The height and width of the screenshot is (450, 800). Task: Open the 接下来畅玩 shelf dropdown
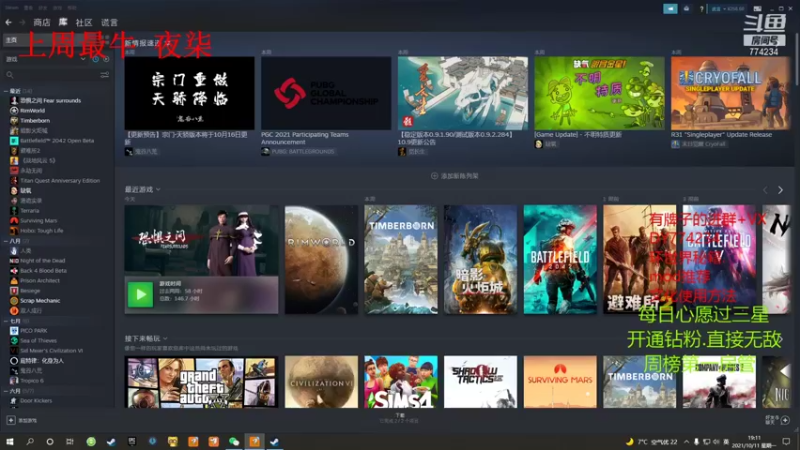click(146, 338)
